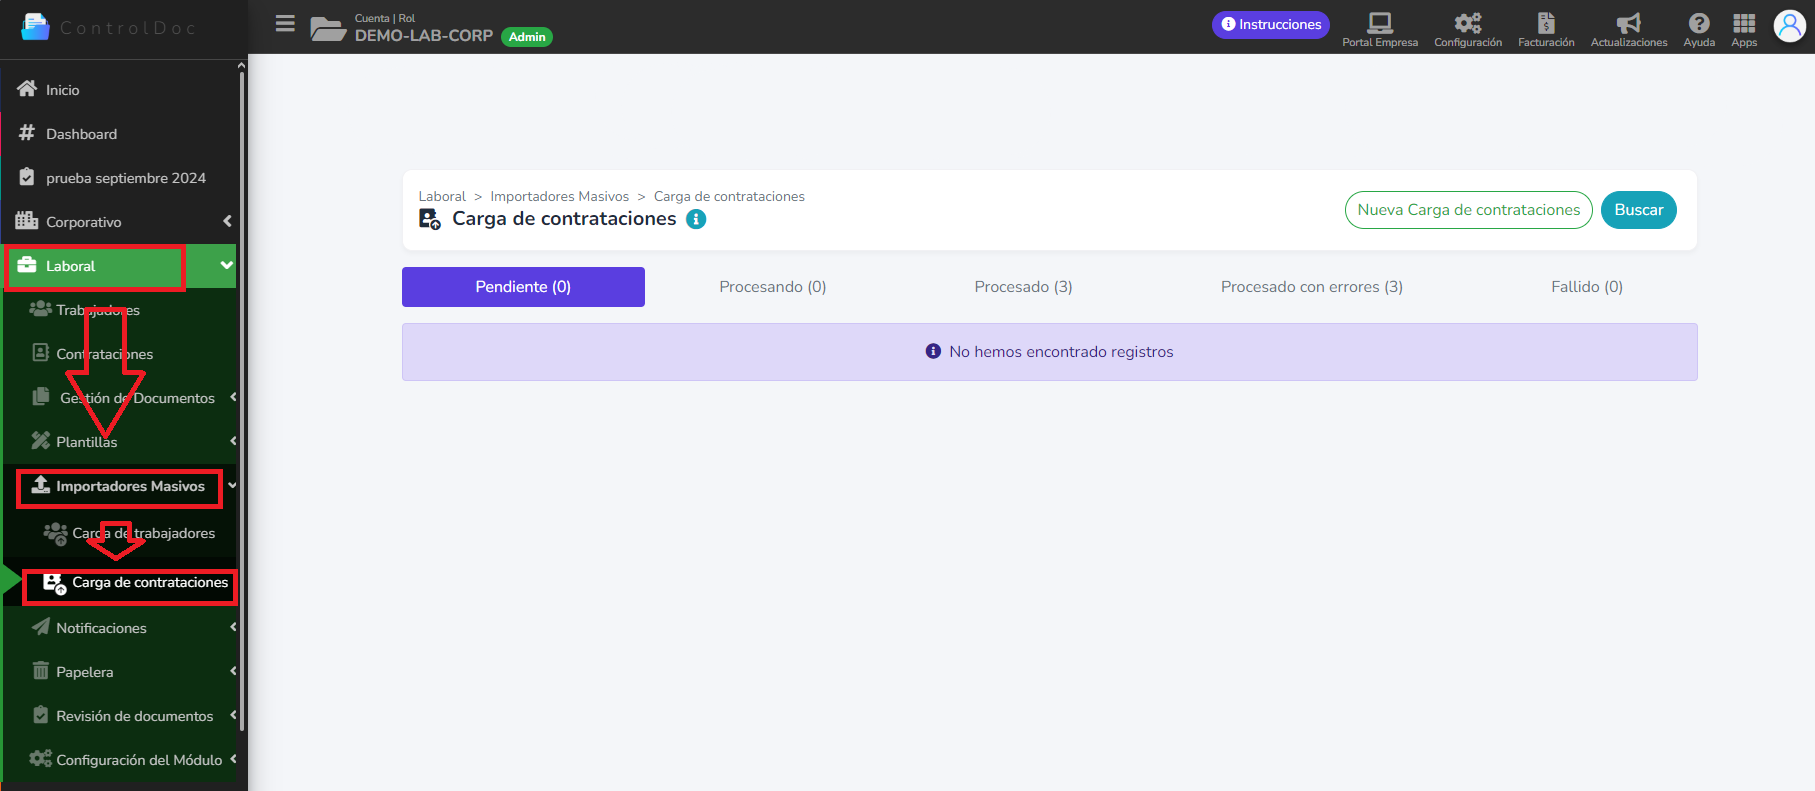Open Carga de trabajadores menu item

(144, 533)
